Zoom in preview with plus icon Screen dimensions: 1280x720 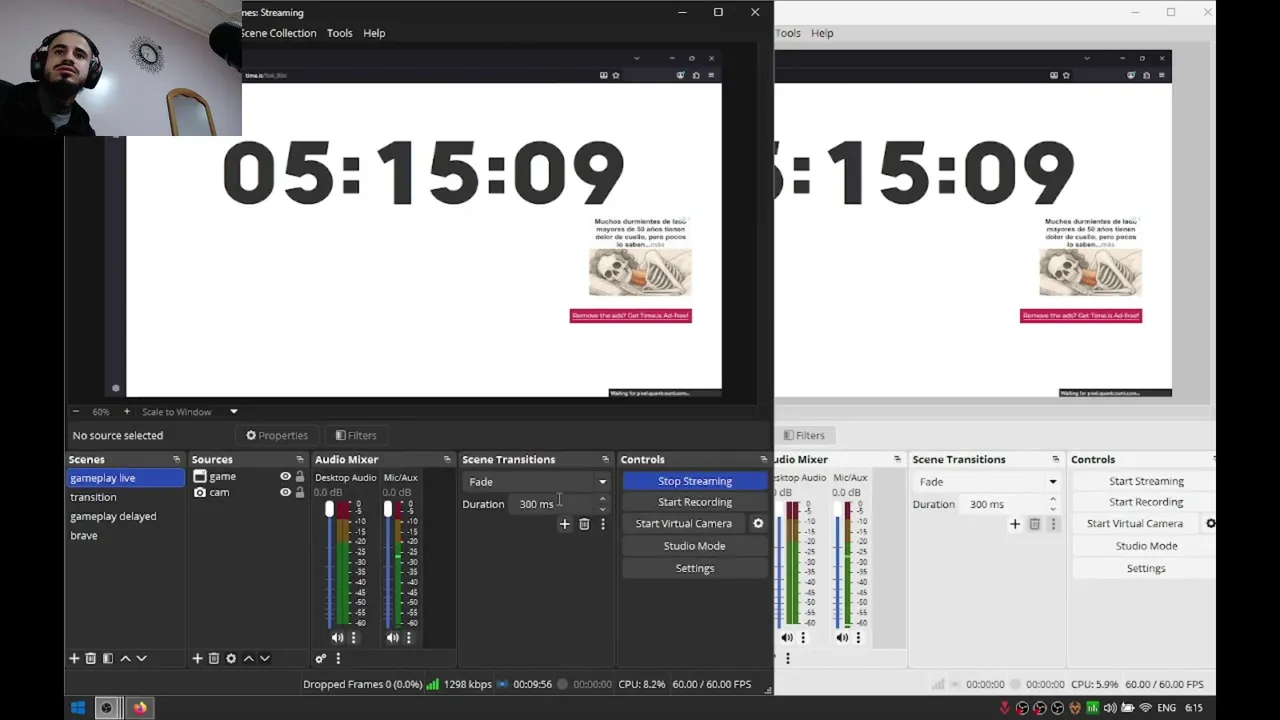(127, 411)
